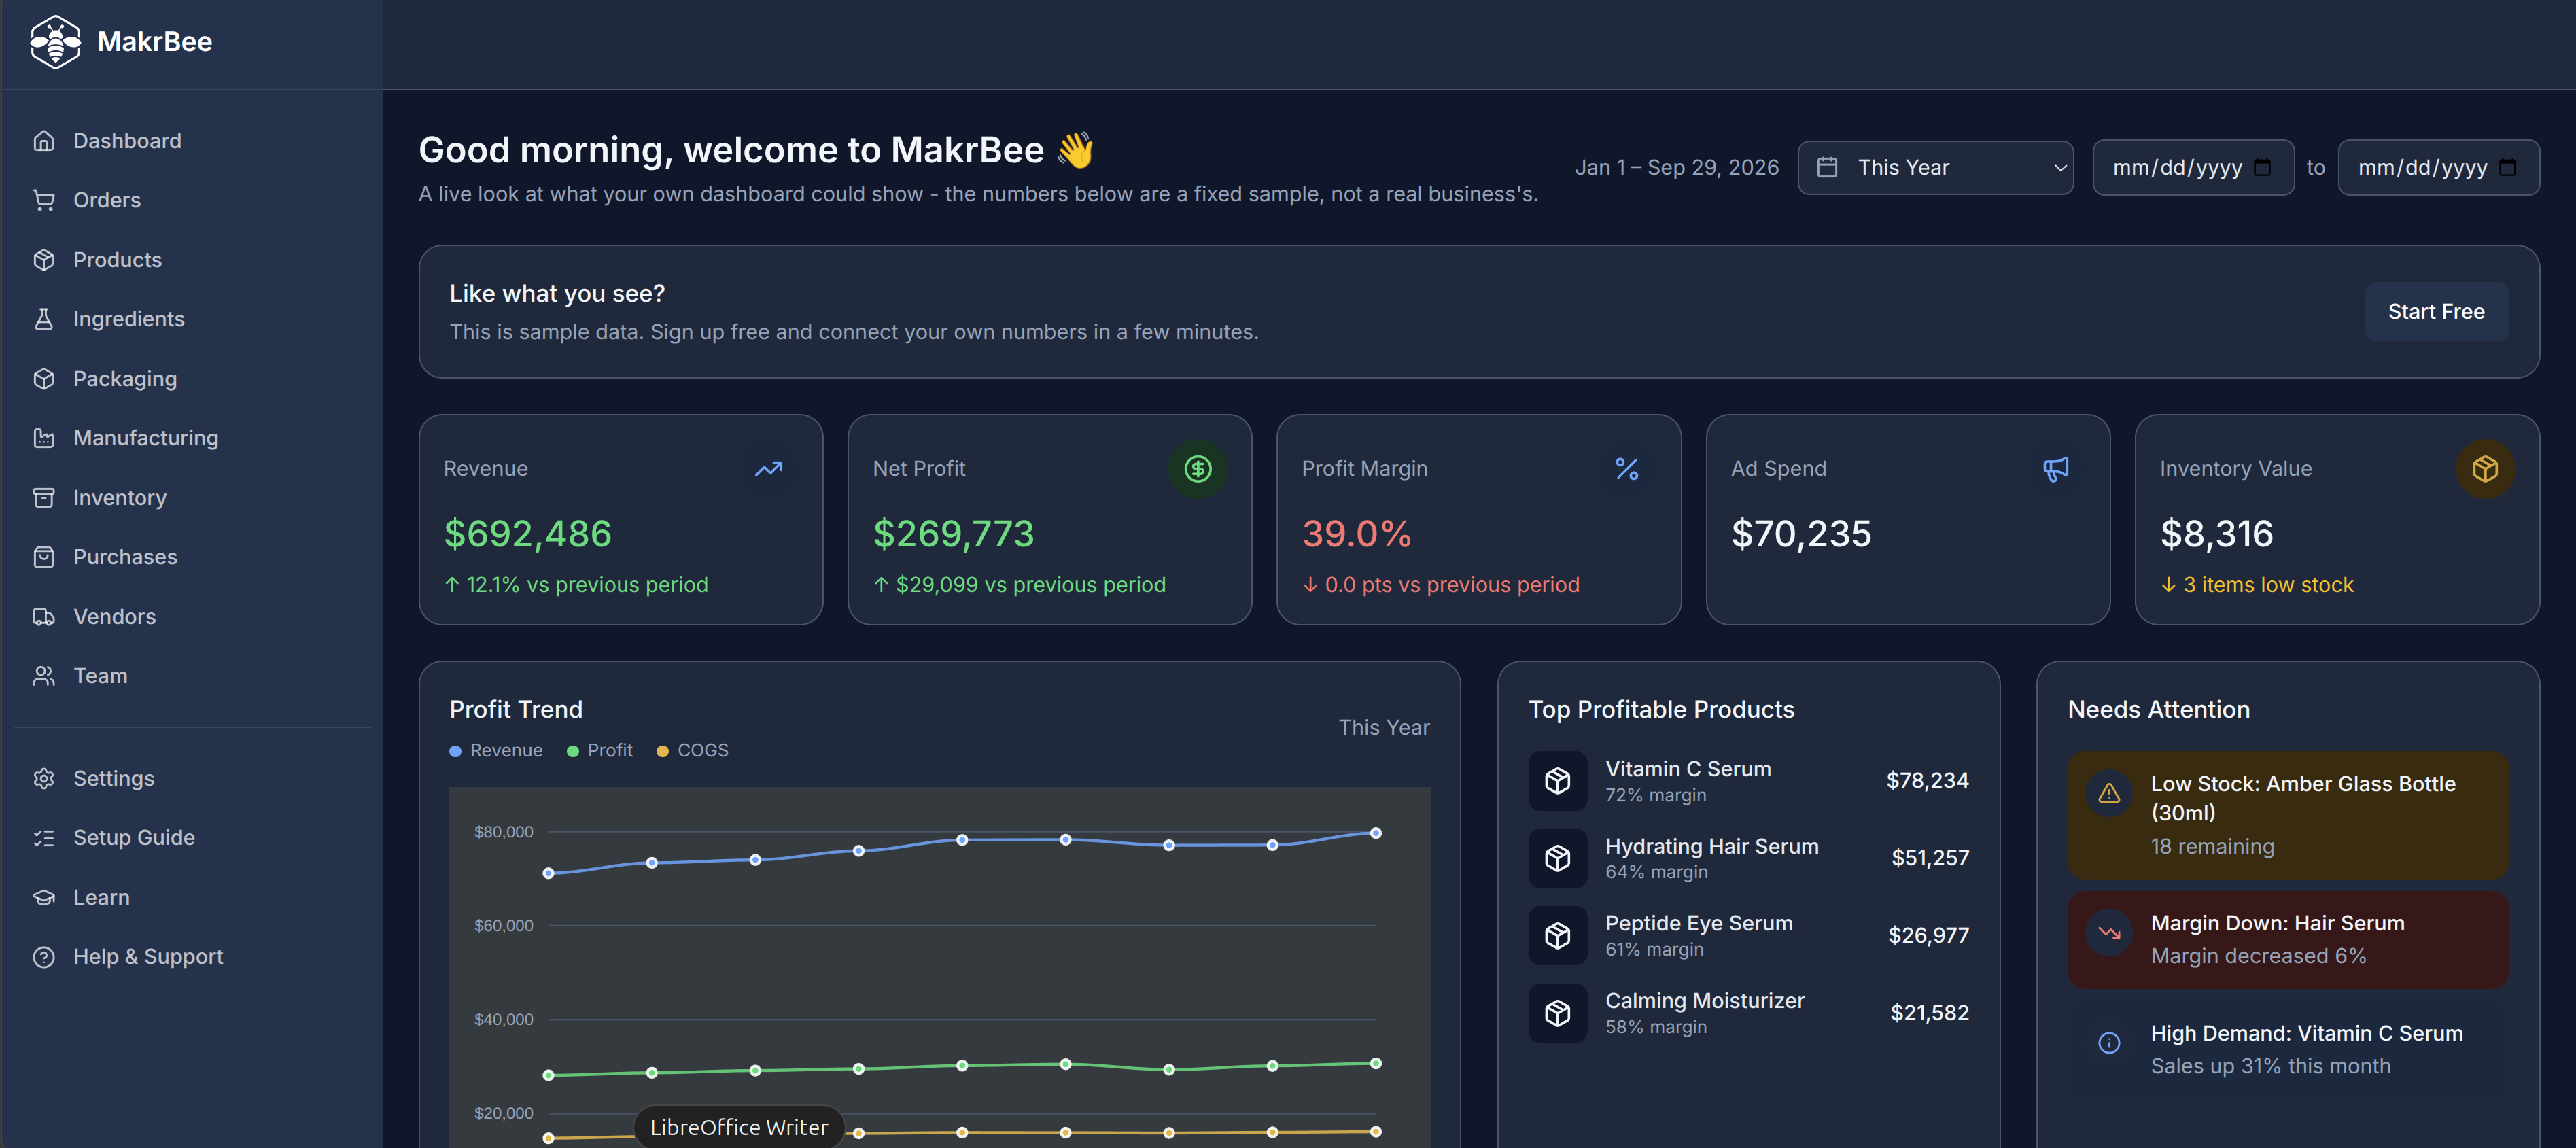Viewport: 2576px width, 1148px height.
Task: Click the Vitamin C Serum product icon
Action: (x=1557, y=781)
